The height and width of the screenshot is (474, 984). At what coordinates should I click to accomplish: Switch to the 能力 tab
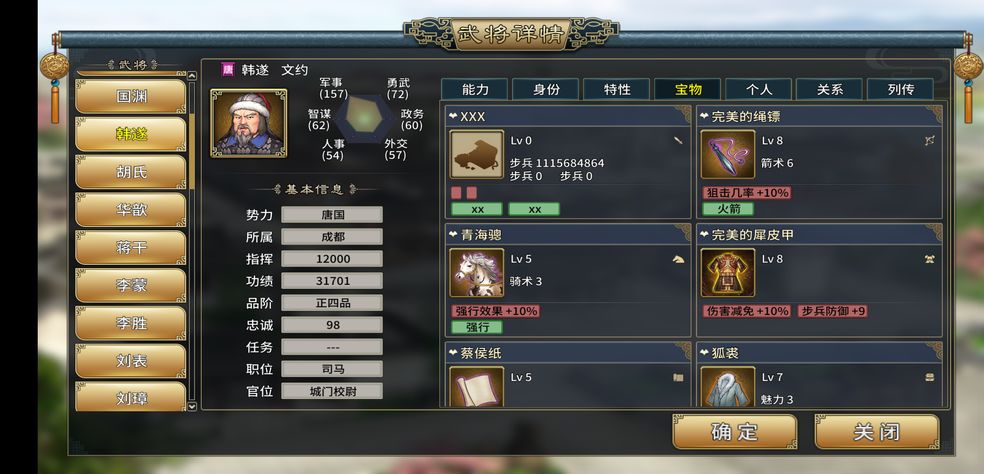[x=475, y=89]
